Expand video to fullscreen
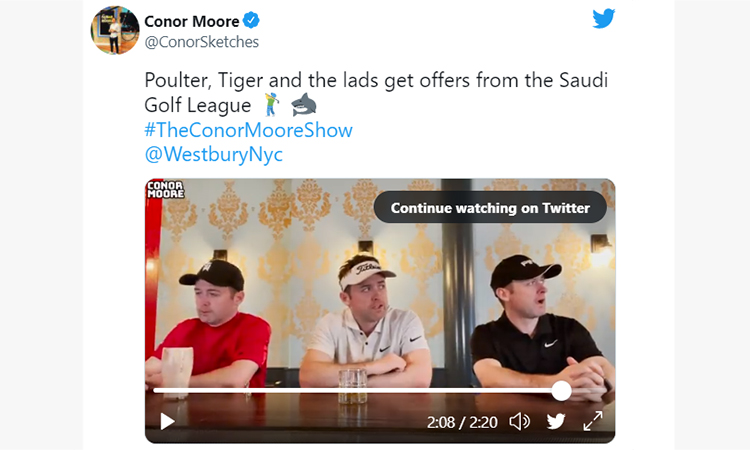The image size is (750, 450). [593, 421]
